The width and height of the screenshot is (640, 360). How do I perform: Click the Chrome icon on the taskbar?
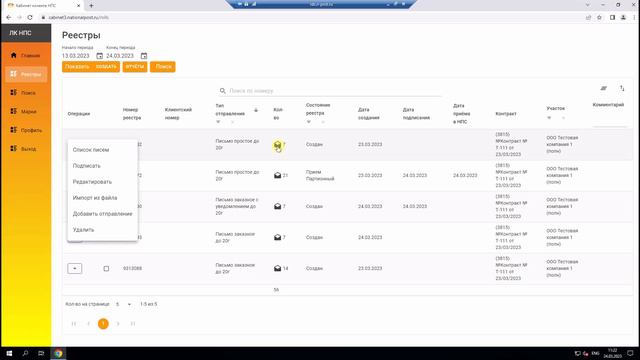pos(58,353)
